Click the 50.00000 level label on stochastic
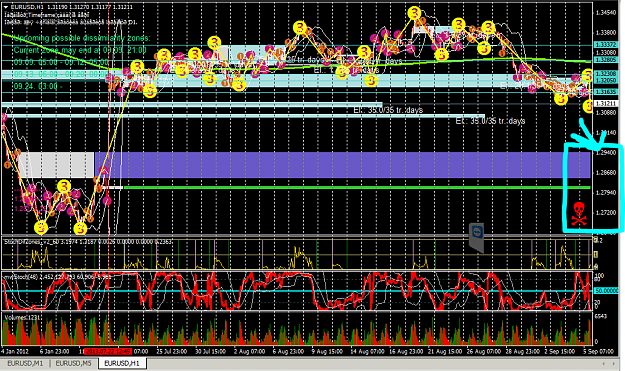The height and width of the screenshot is (371, 625). [606, 291]
